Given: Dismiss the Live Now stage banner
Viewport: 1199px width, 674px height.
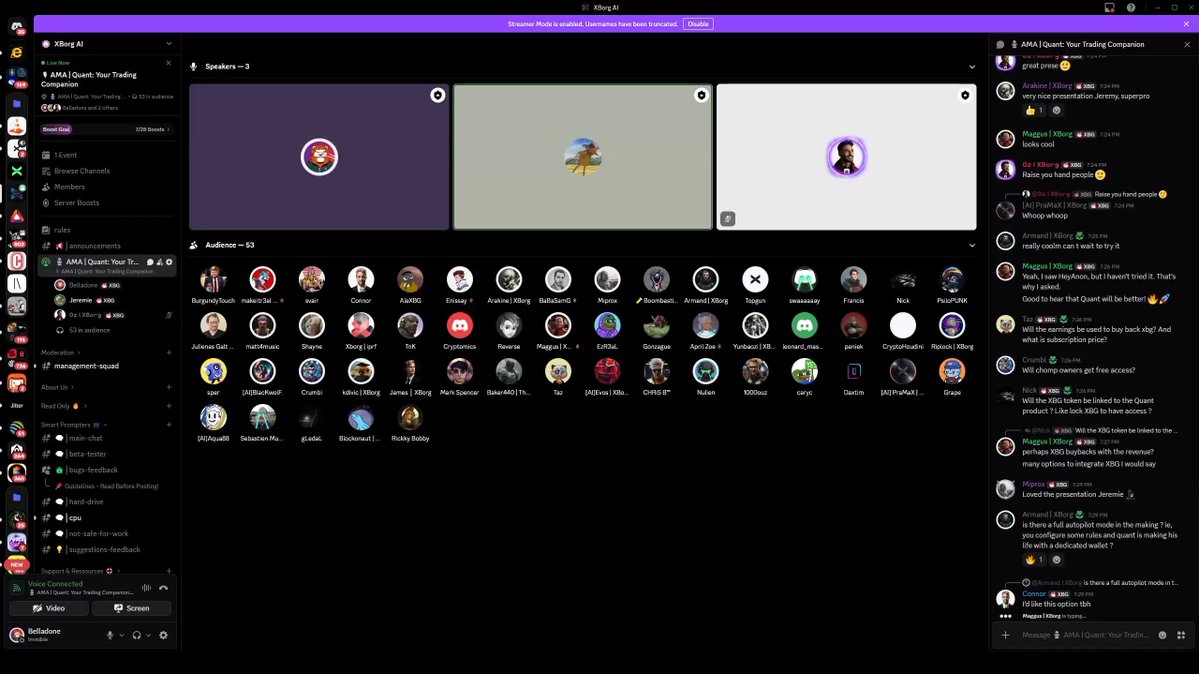Looking at the screenshot, I should point(169,63).
